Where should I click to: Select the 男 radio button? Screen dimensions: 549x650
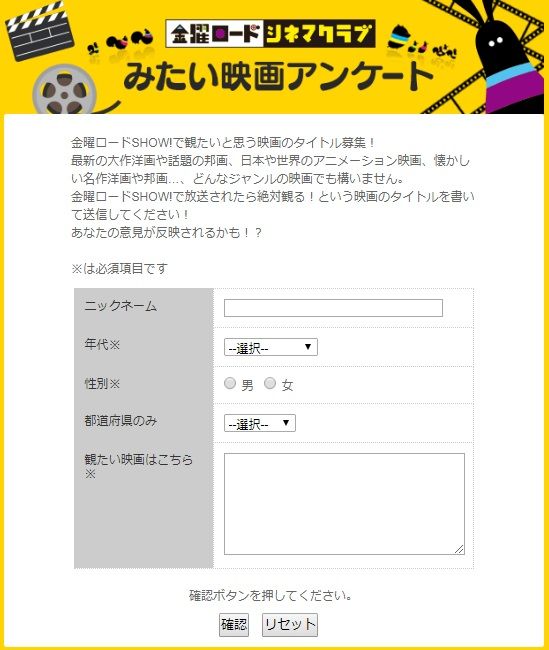point(230,383)
